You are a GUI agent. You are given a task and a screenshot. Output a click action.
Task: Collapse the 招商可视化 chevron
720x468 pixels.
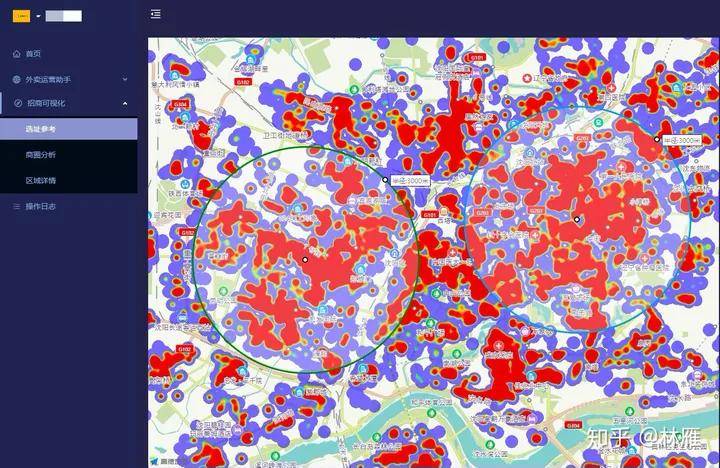[125, 104]
